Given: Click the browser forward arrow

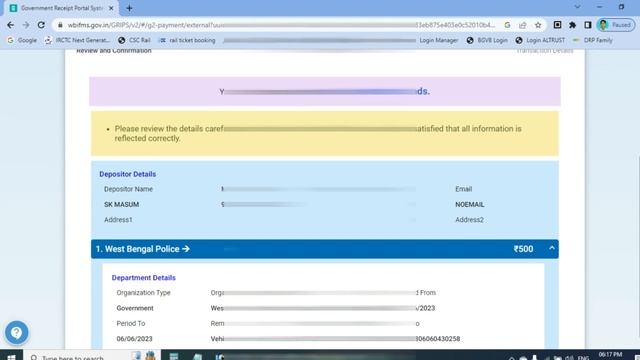Looking at the screenshot, I should [x=26, y=25].
